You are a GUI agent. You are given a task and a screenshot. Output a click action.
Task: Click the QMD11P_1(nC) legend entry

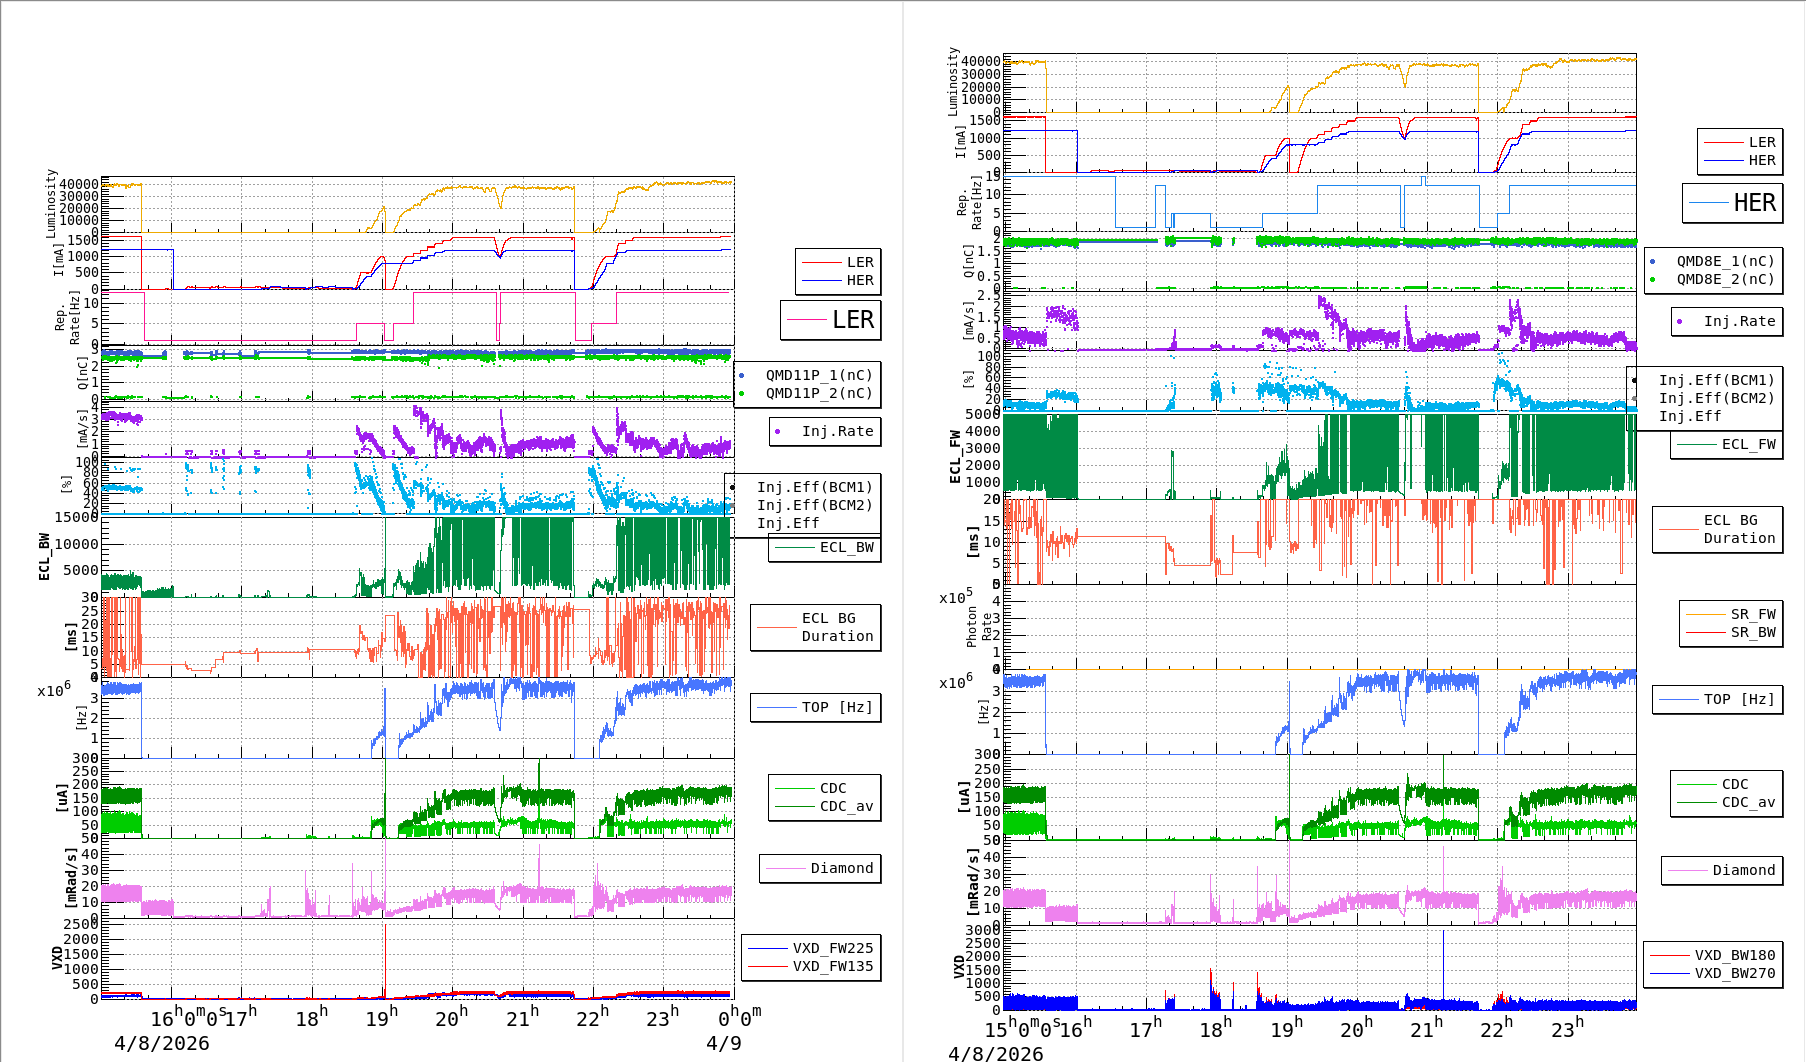click(807, 375)
